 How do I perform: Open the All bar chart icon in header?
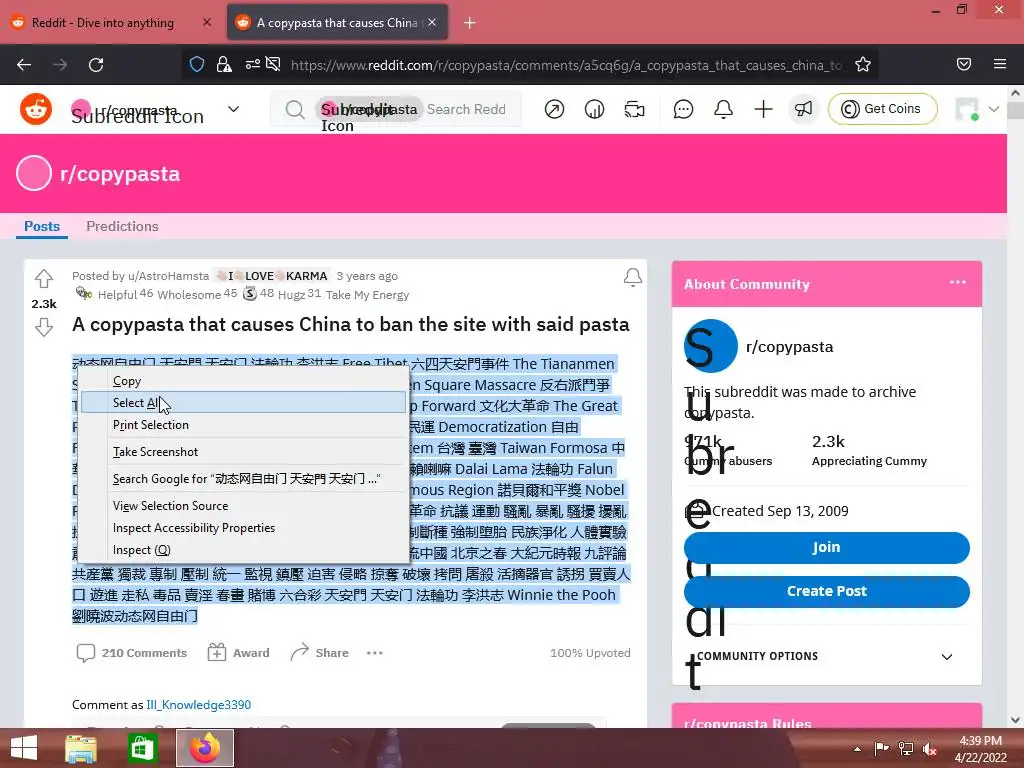tap(594, 109)
